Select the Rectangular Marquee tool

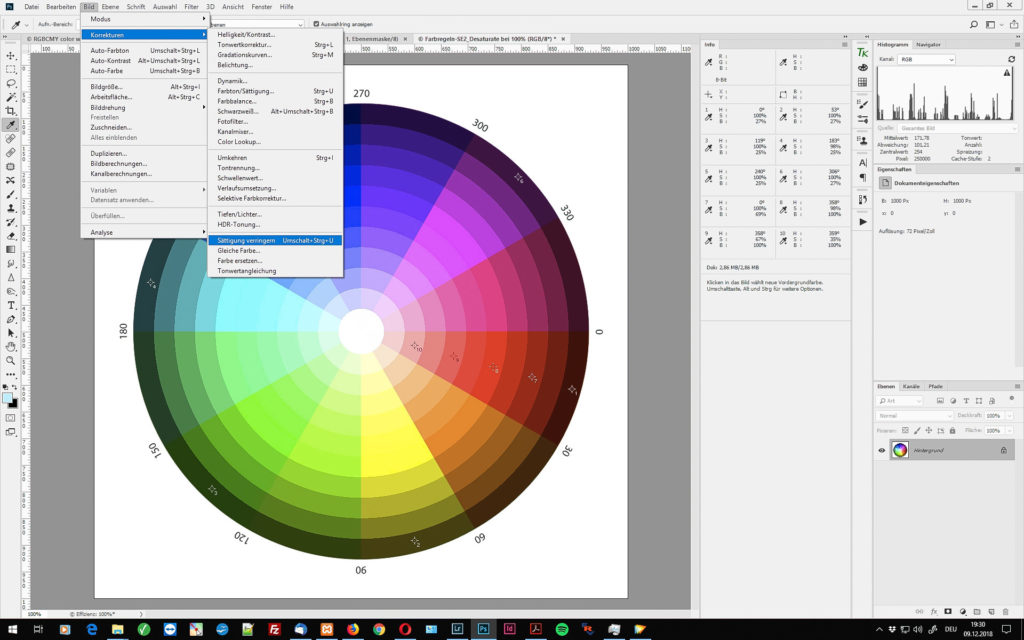pyautogui.click(x=11, y=69)
